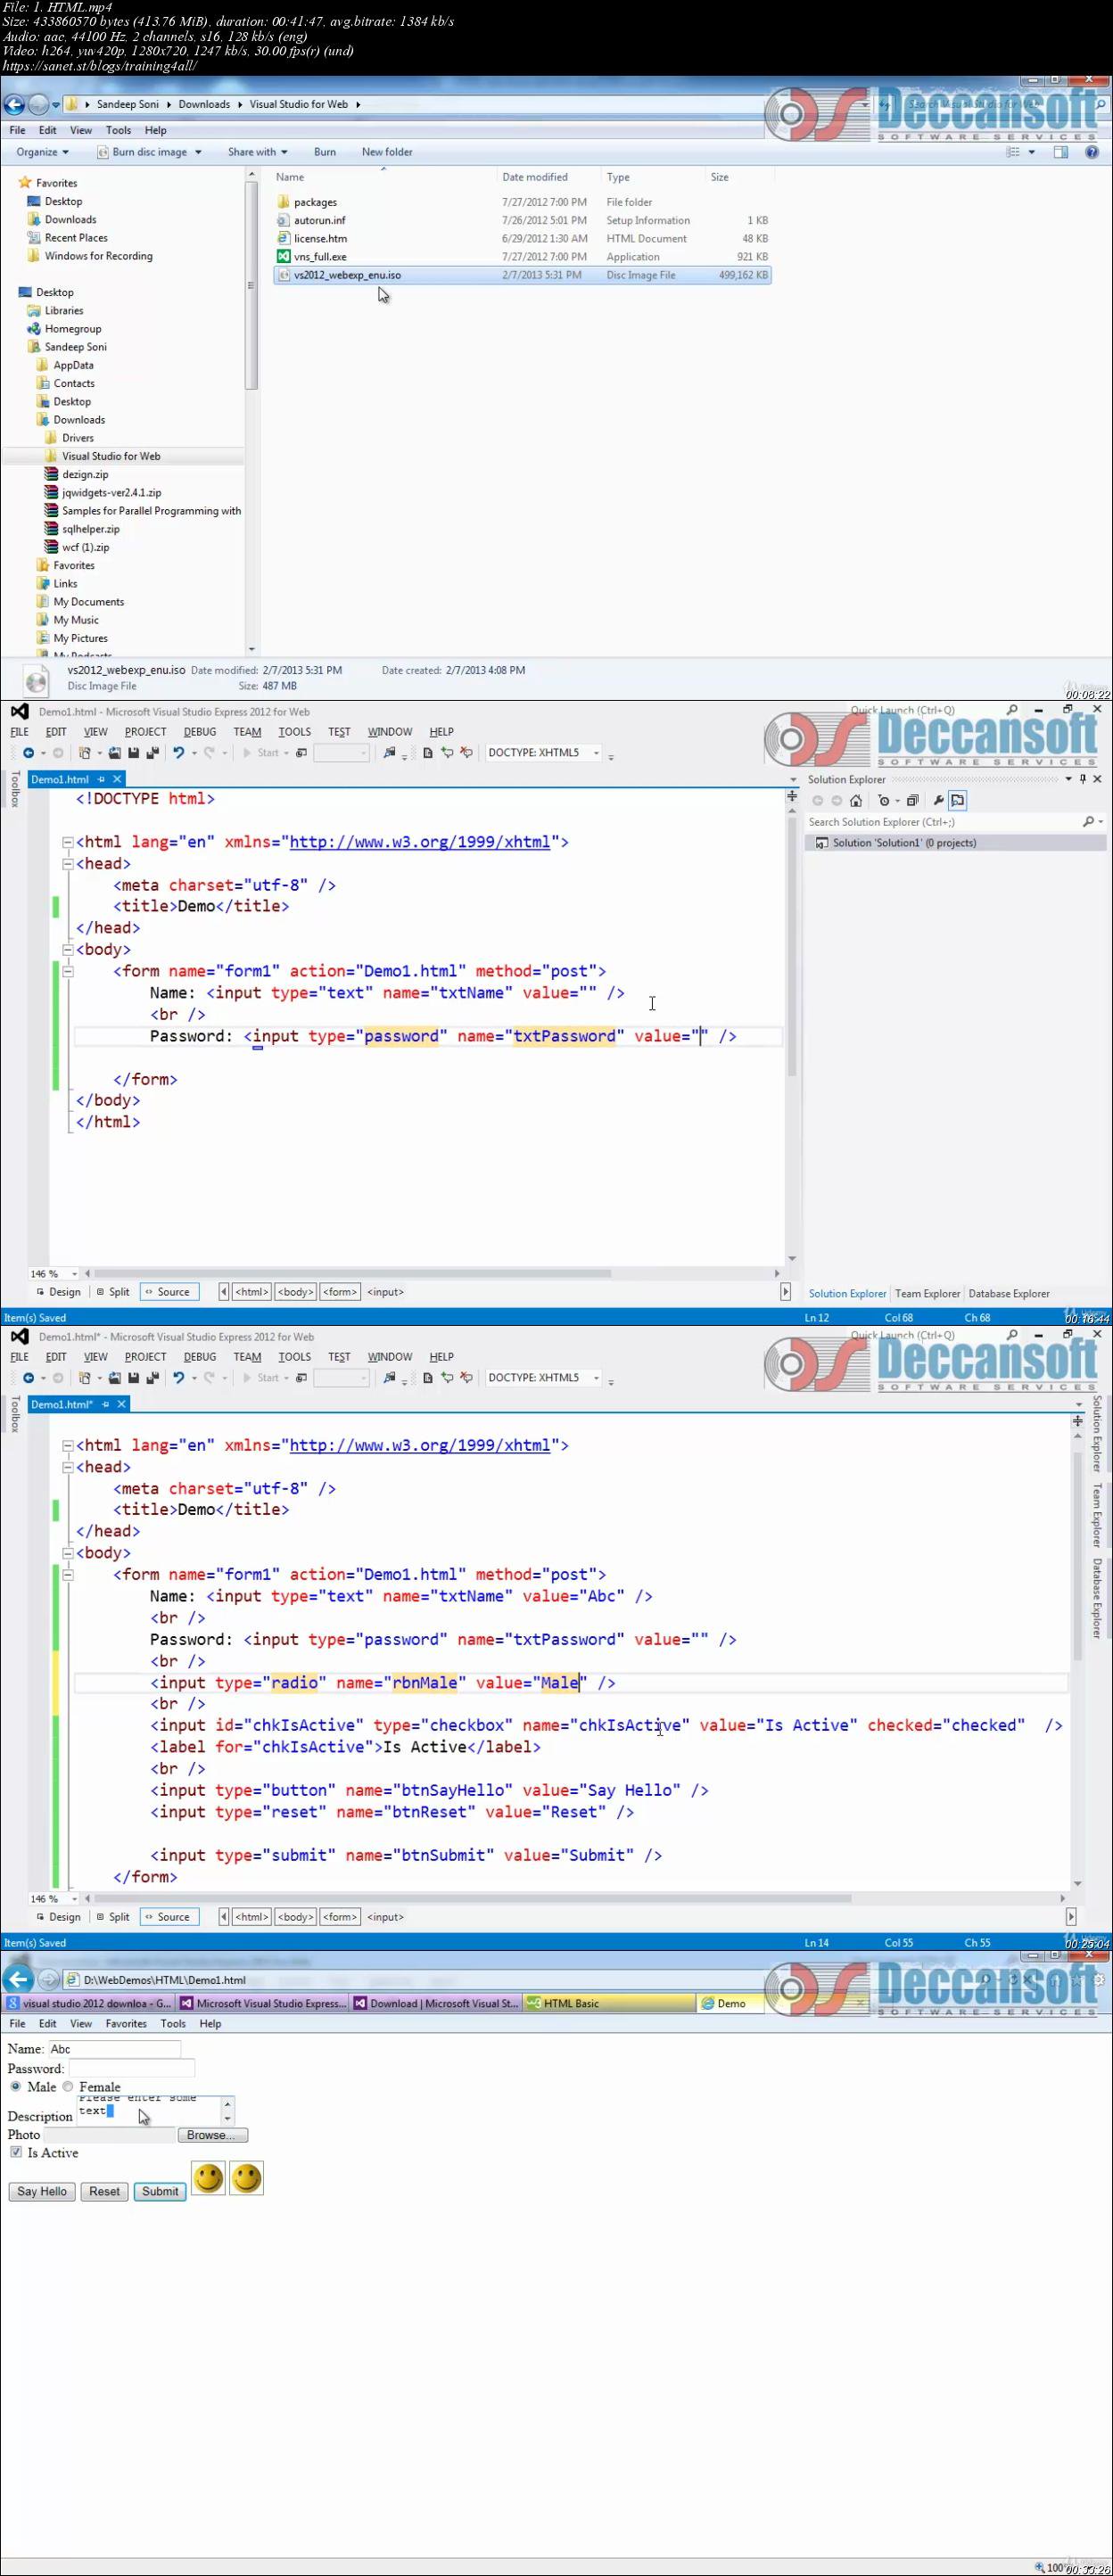Toggle the Is Active checkbox in browser
The height and width of the screenshot is (2576, 1113).
tap(16, 2152)
